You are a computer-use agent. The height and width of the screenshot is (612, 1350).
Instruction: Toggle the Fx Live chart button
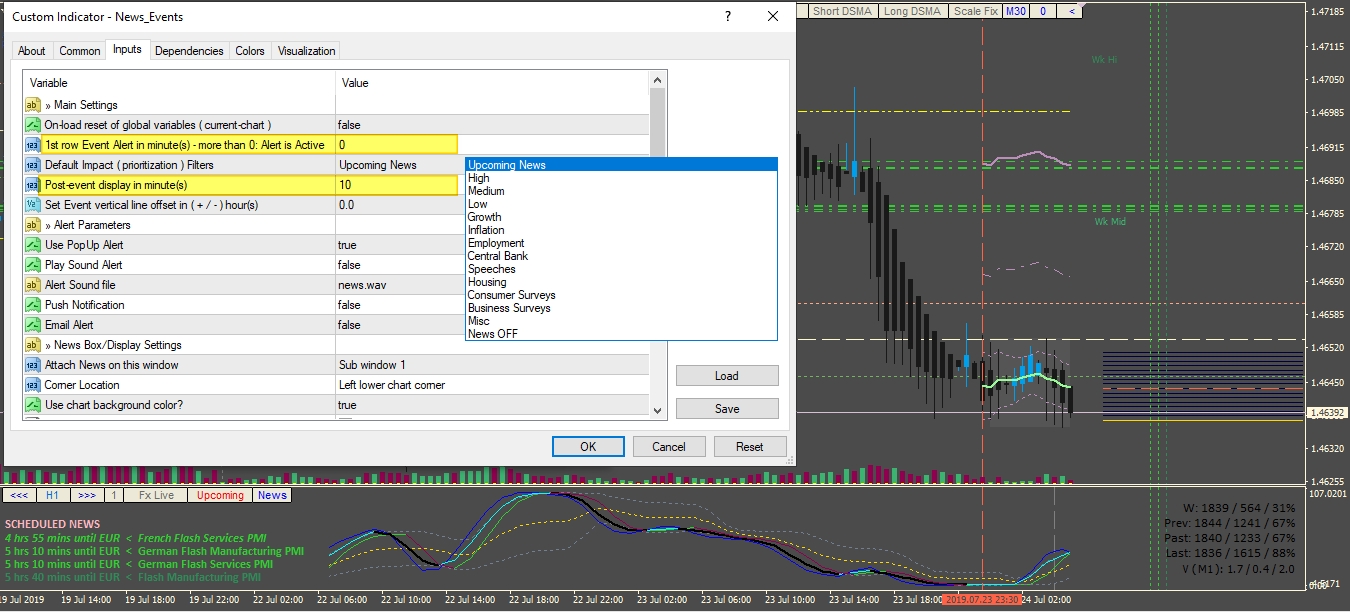tap(156, 495)
